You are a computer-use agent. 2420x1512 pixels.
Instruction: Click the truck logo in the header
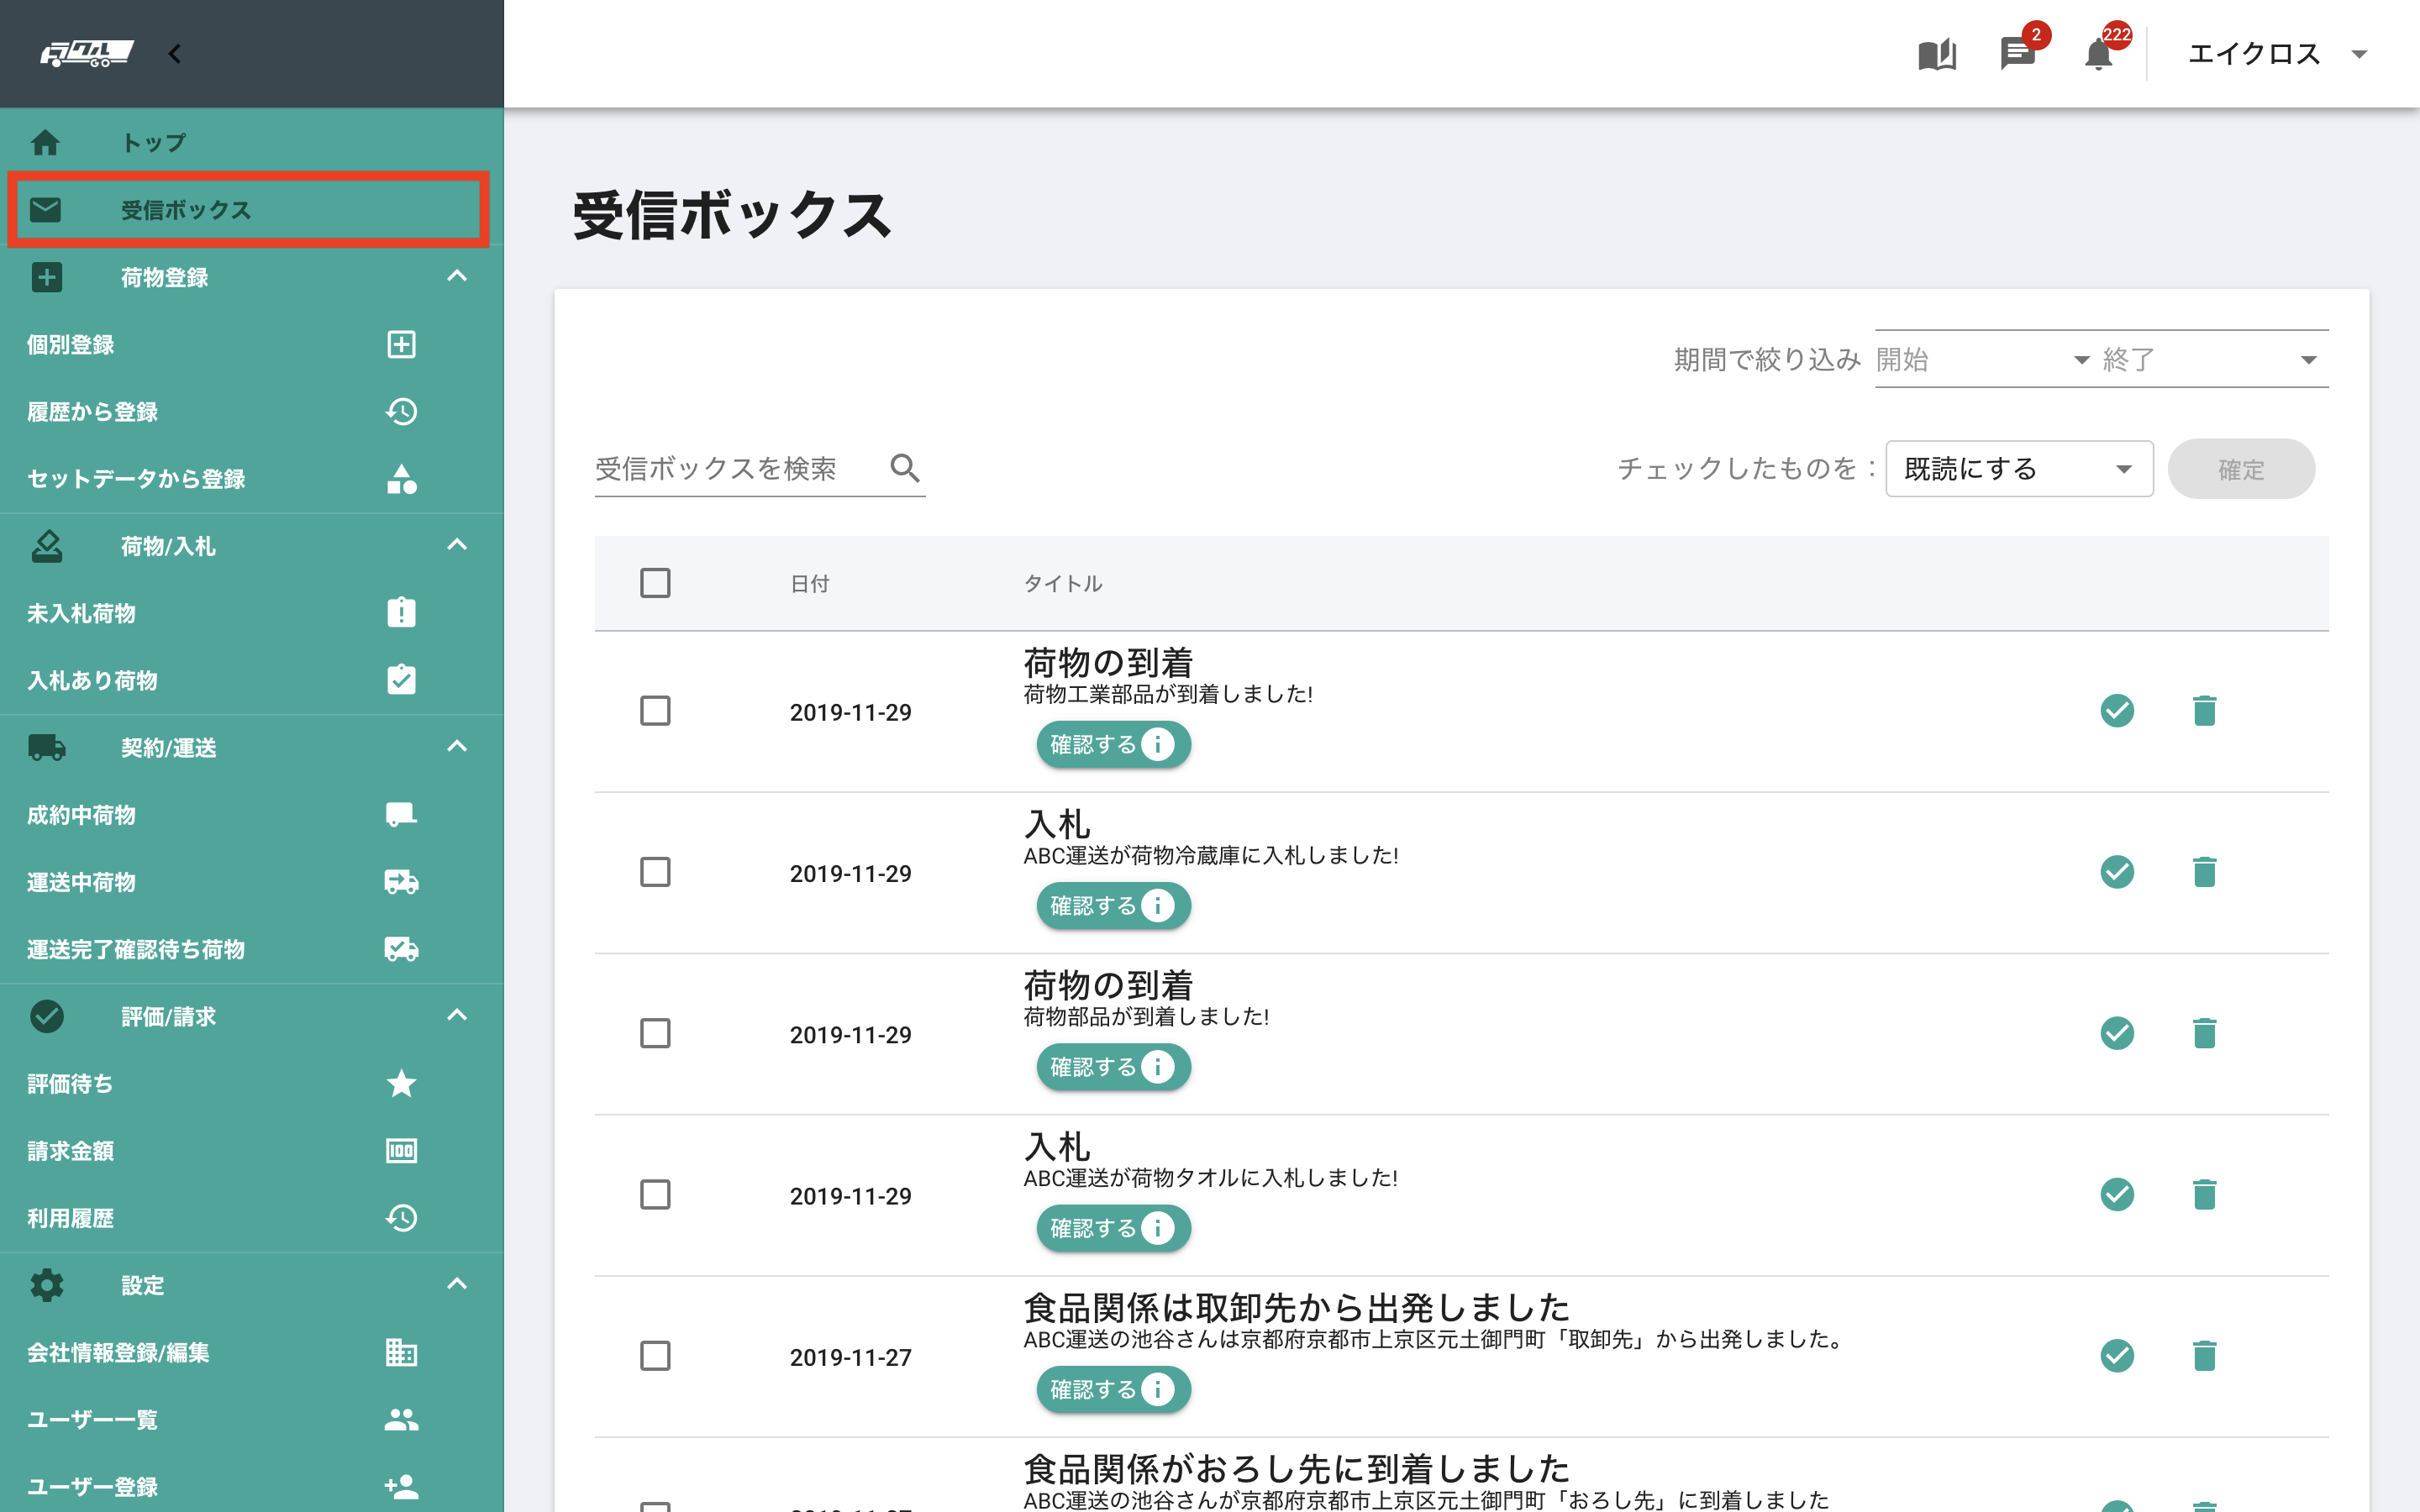click(87, 53)
